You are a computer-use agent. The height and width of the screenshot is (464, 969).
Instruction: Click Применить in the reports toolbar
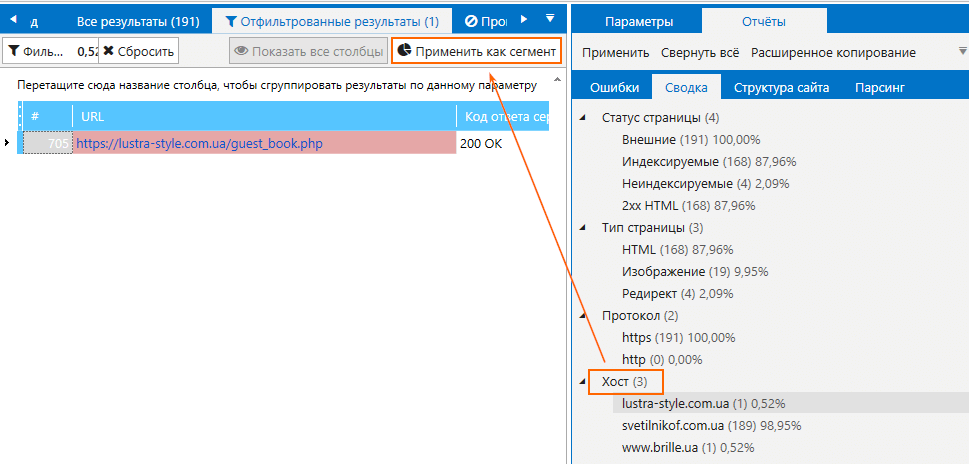616,53
